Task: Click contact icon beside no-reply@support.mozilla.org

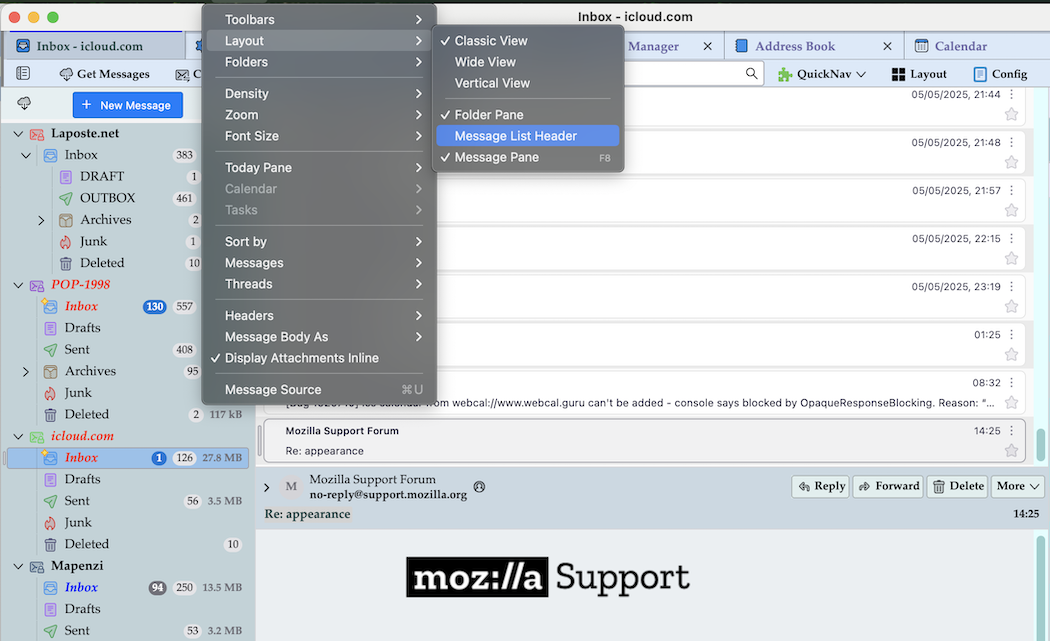Action: (479, 487)
